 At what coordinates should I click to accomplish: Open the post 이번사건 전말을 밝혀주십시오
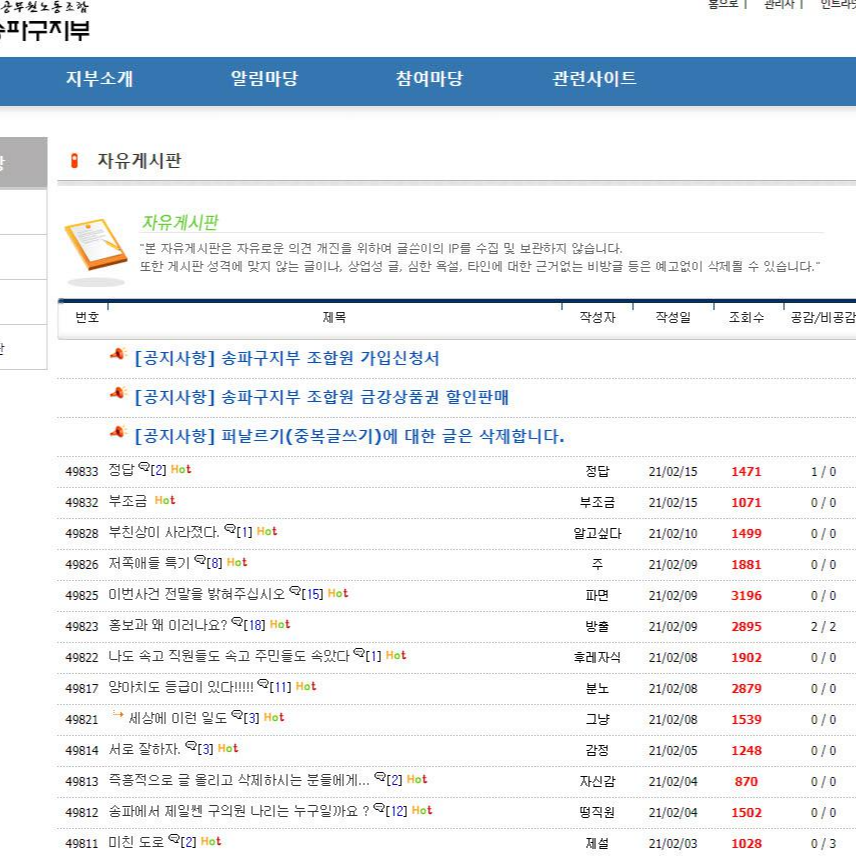tap(197, 595)
